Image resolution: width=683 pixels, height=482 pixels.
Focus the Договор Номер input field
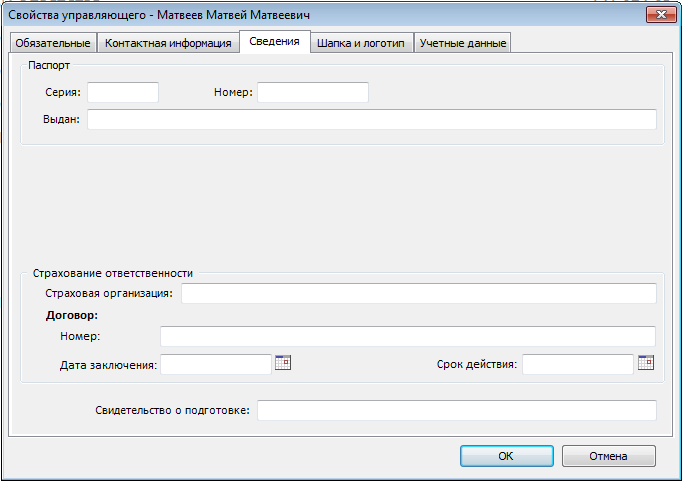tap(407, 336)
